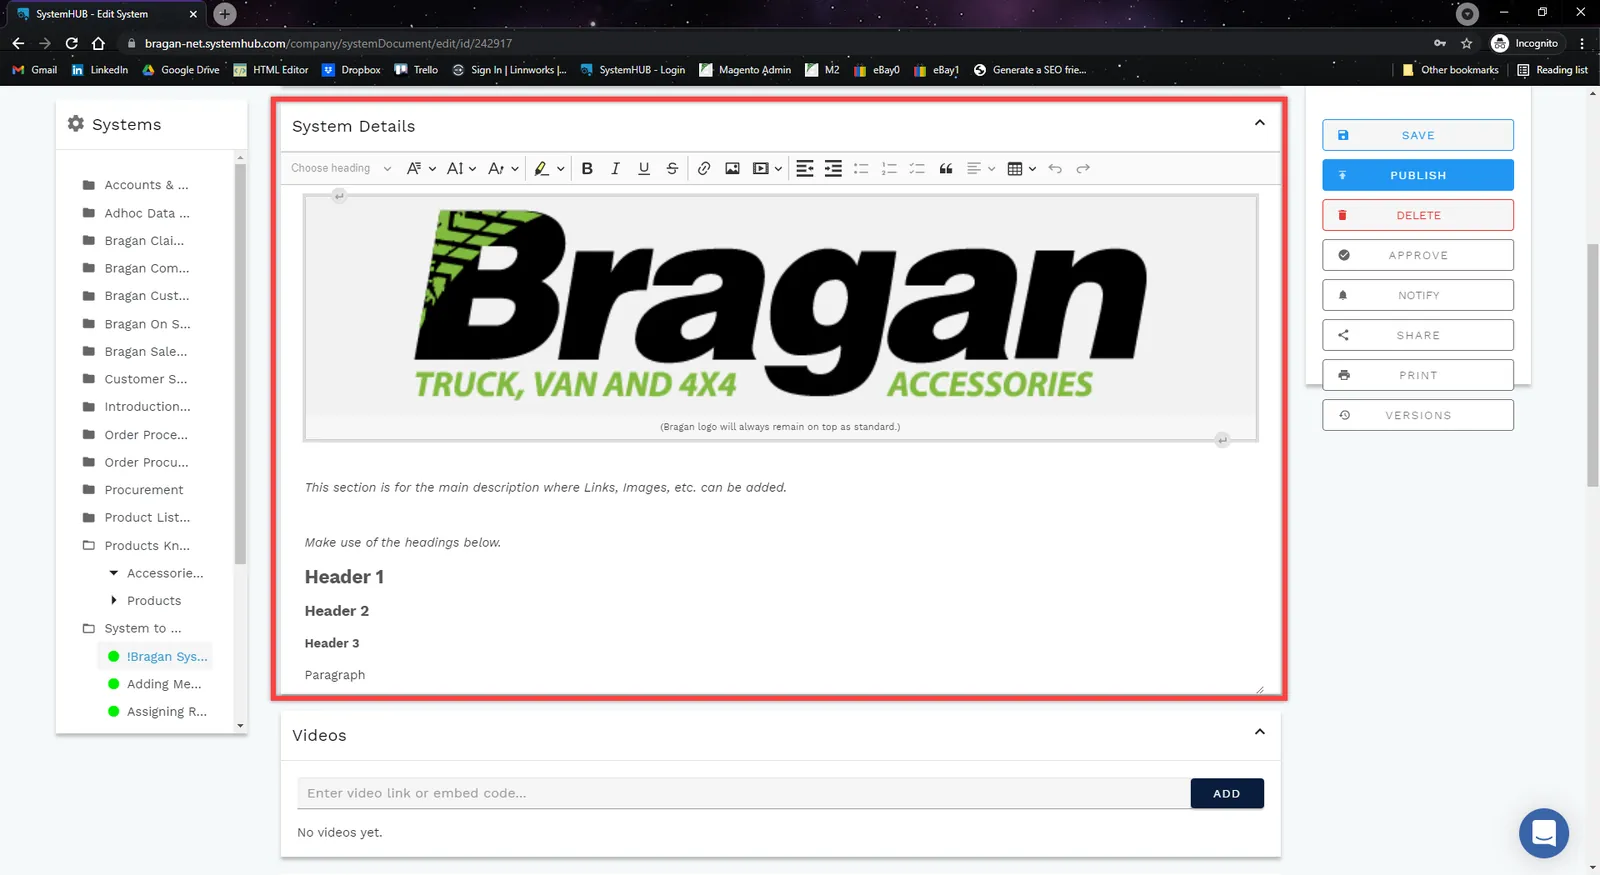Viewport: 1600px width, 875px height.
Task: Open the Assigning R... system item
Action: pos(157,711)
